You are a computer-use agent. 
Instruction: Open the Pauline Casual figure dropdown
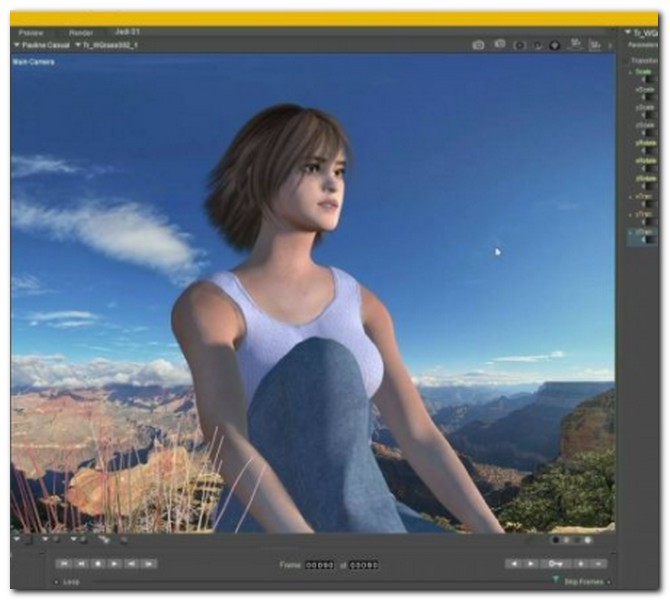coord(39,46)
